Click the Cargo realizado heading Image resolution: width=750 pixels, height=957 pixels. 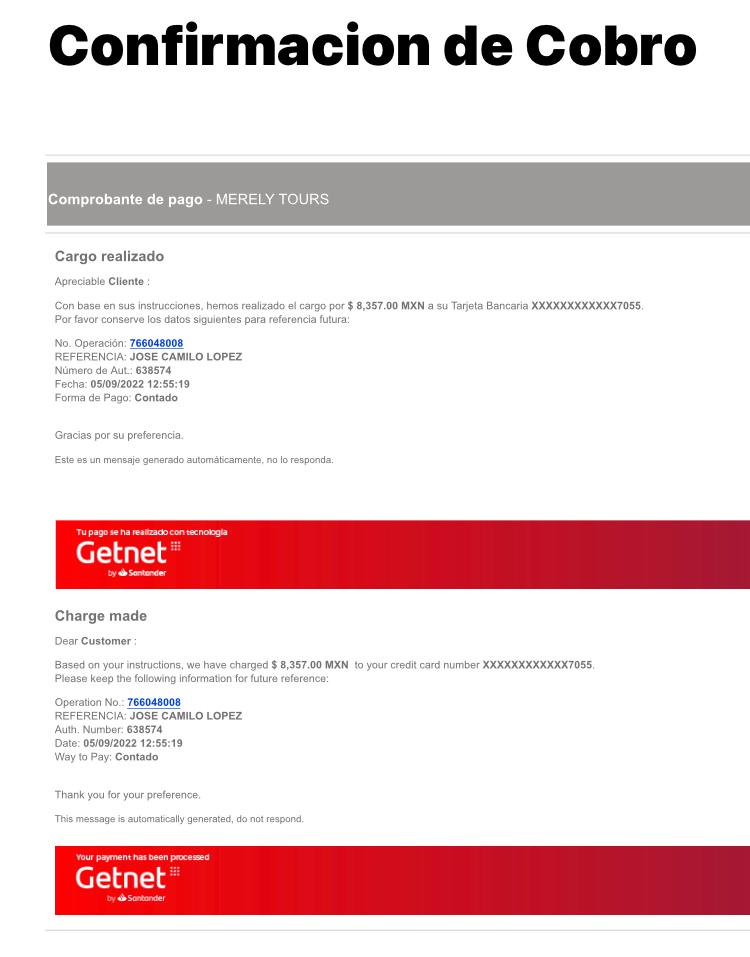pyautogui.click(x=109, y=256)
